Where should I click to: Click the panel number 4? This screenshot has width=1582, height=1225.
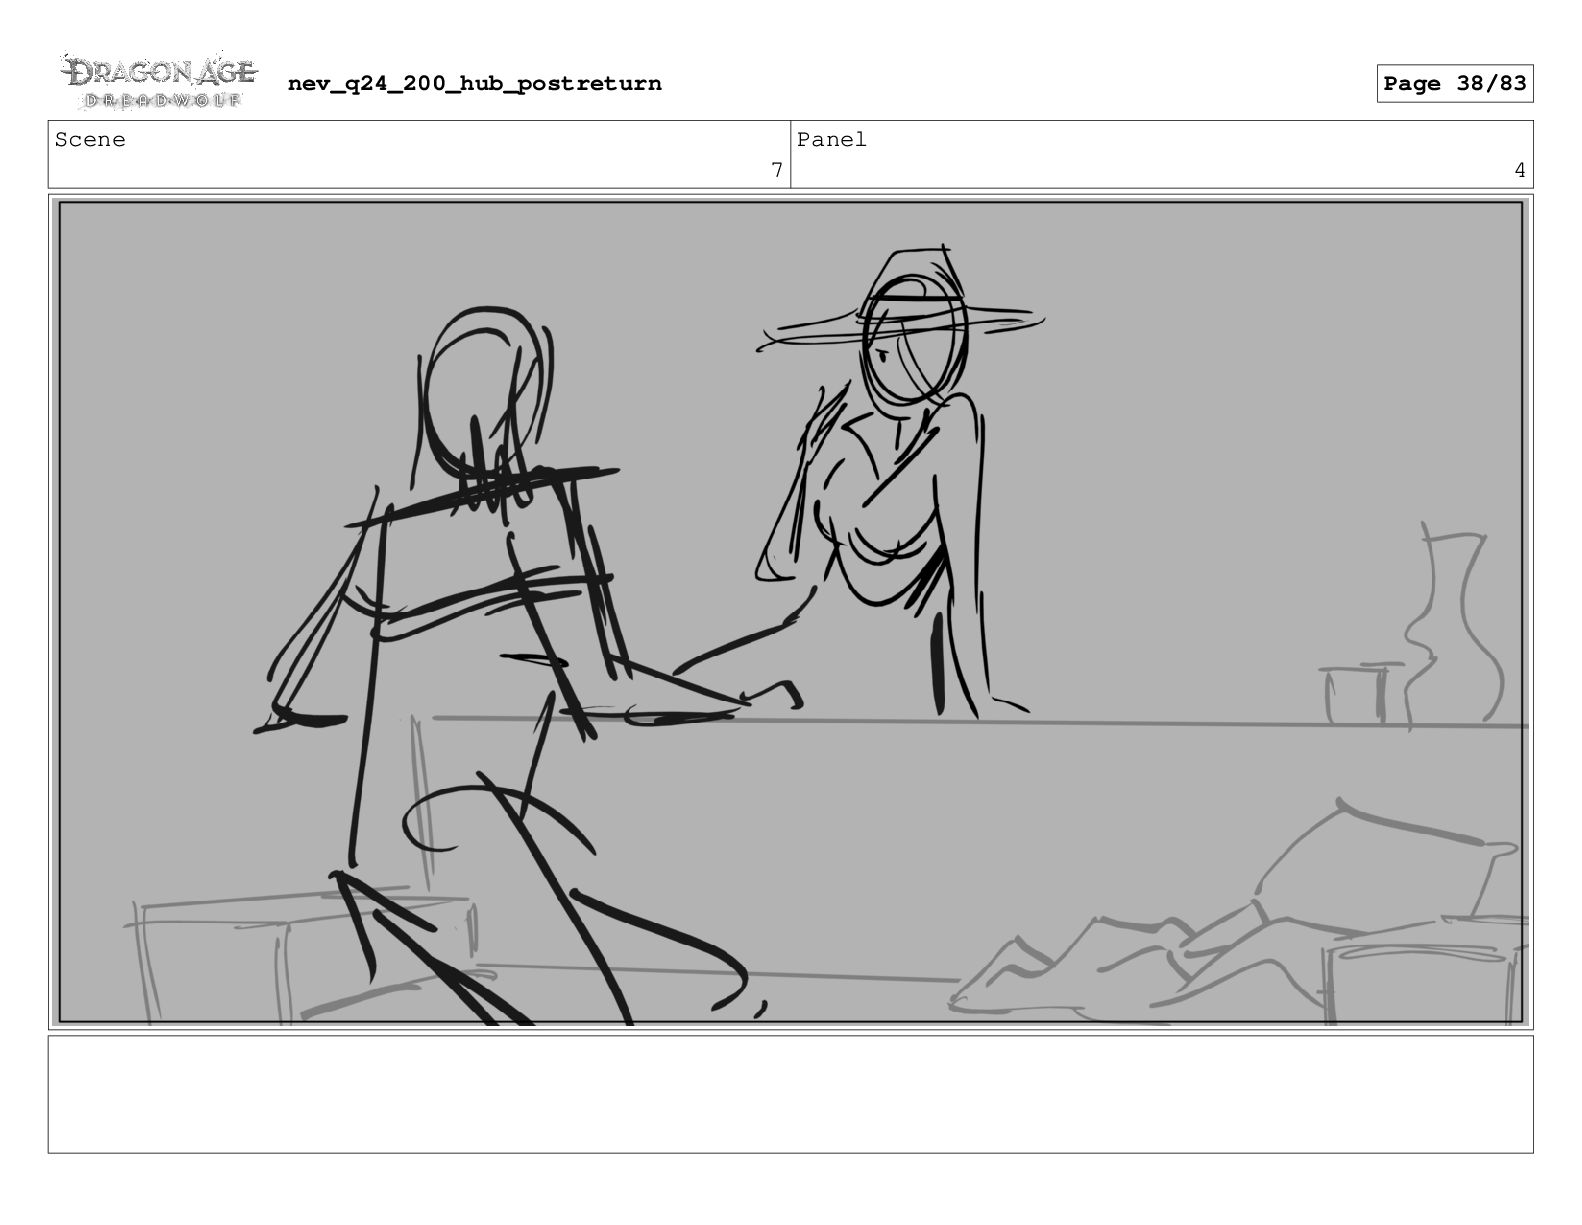(x=1519, y=171)
